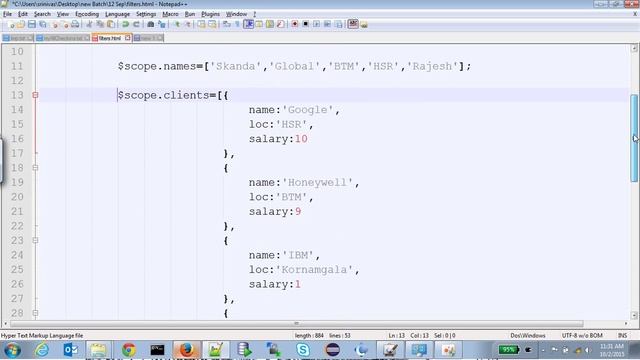This screenshot has height=360, width=640.
Task: Collapse the code fold at line 28
Action: click(36, 313)
